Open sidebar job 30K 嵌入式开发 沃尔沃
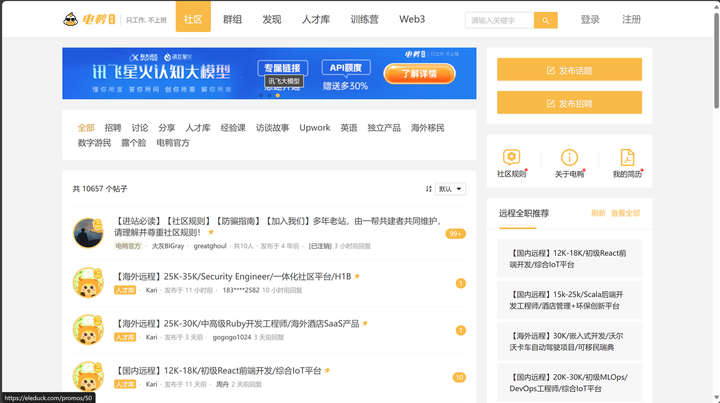Screen dimensions: 720x403 569,341
